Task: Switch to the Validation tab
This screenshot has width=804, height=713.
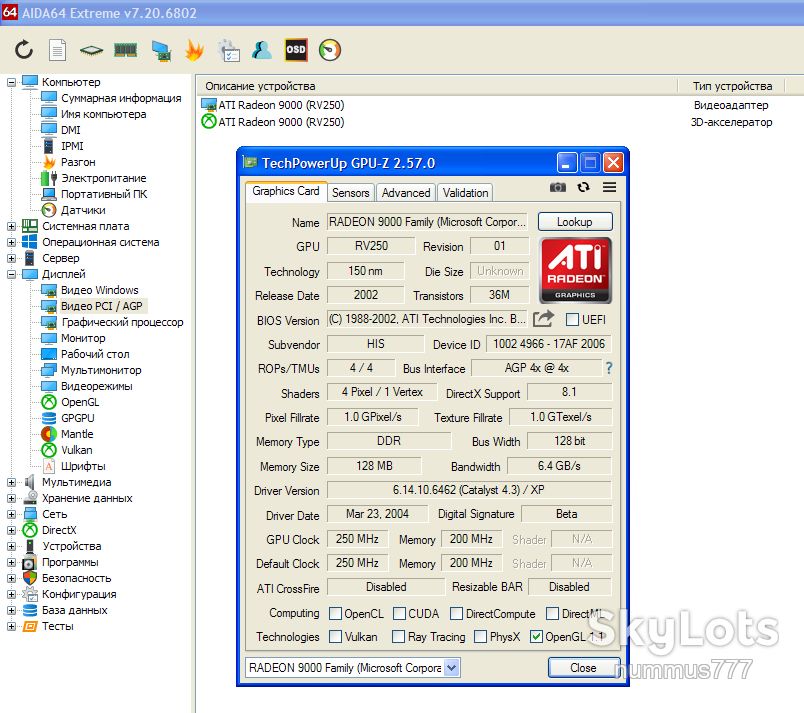Action: [x=466, y=193]
